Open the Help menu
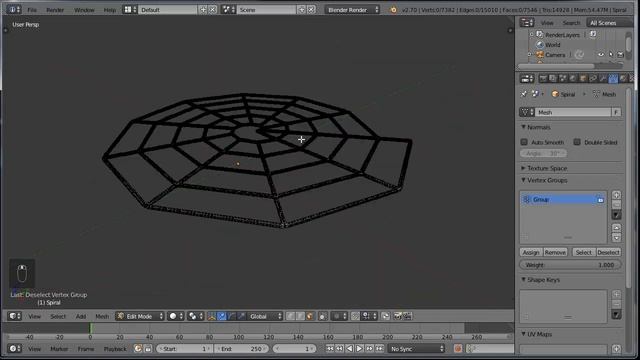 (109, 10)
